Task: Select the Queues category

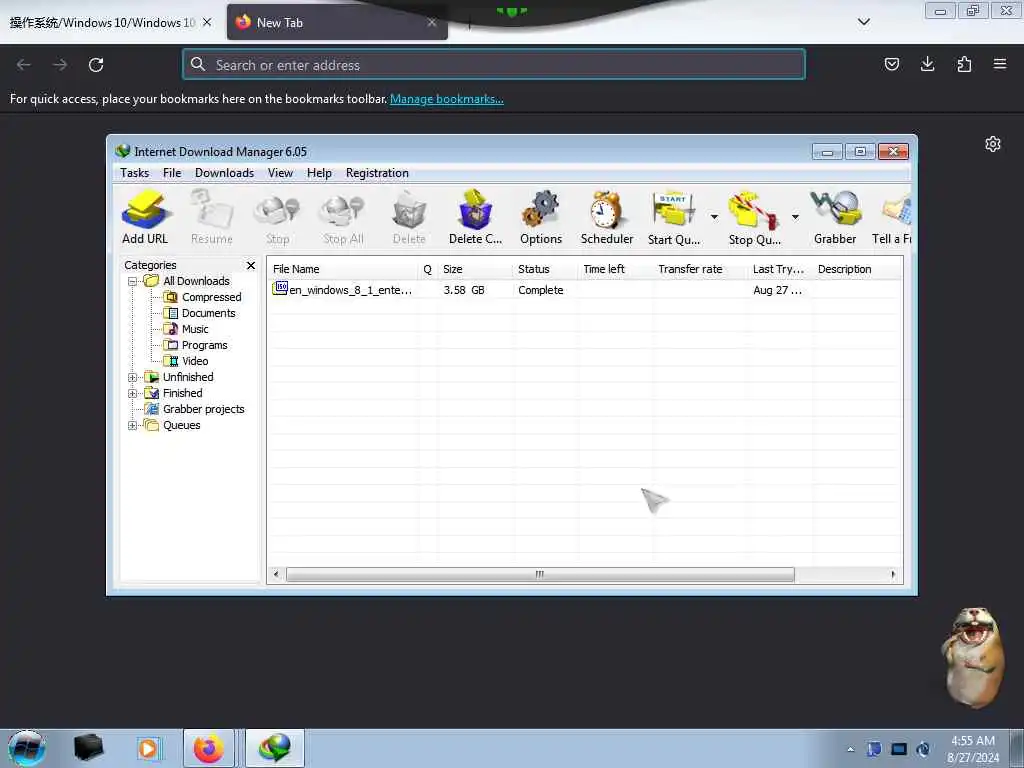Action: click(182, 425)
